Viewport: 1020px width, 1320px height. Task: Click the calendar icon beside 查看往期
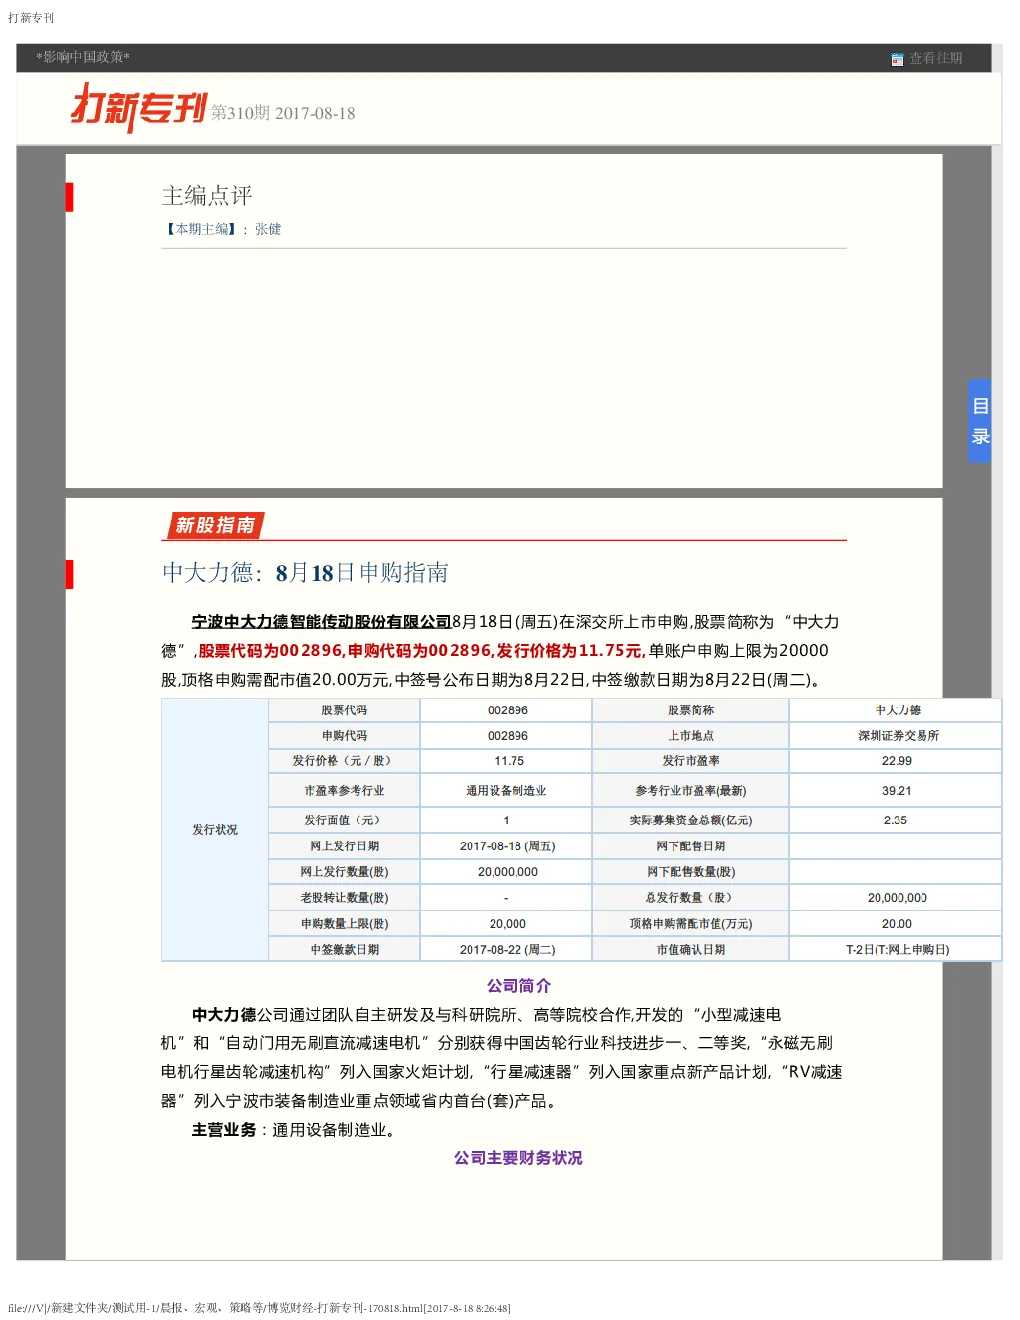(897, 59)
